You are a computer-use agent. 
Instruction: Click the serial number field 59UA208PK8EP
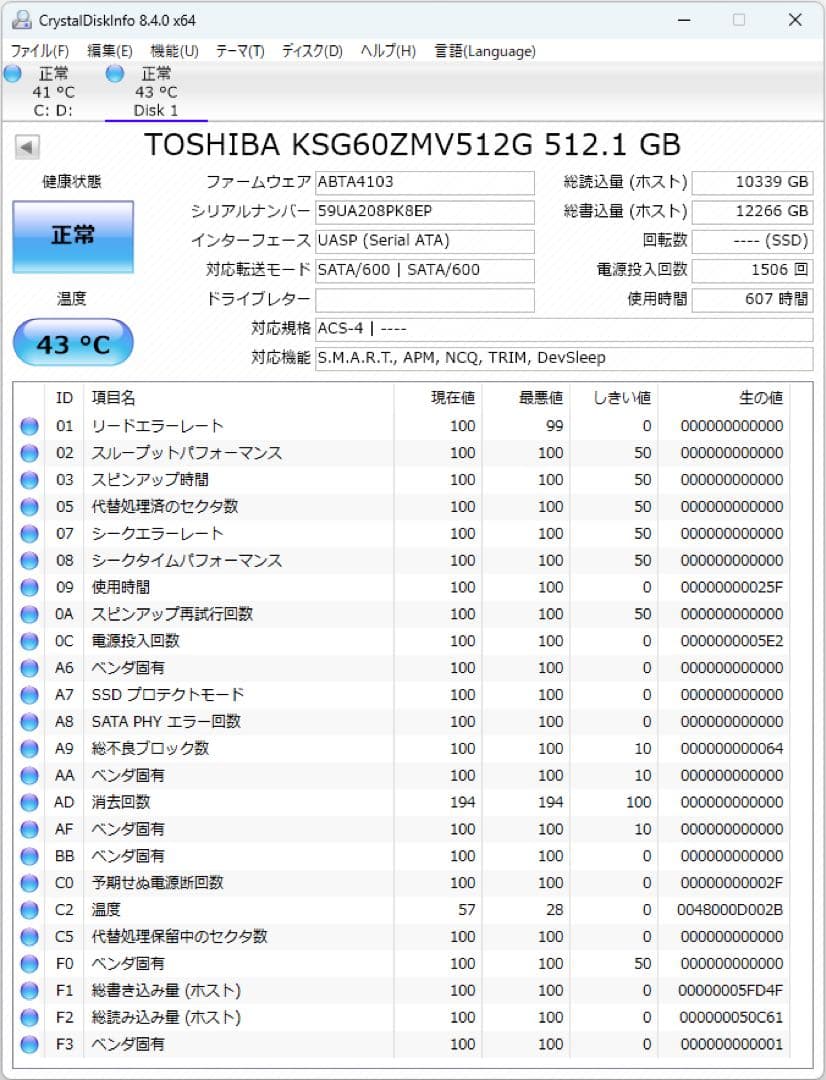(x=424, y=211)
